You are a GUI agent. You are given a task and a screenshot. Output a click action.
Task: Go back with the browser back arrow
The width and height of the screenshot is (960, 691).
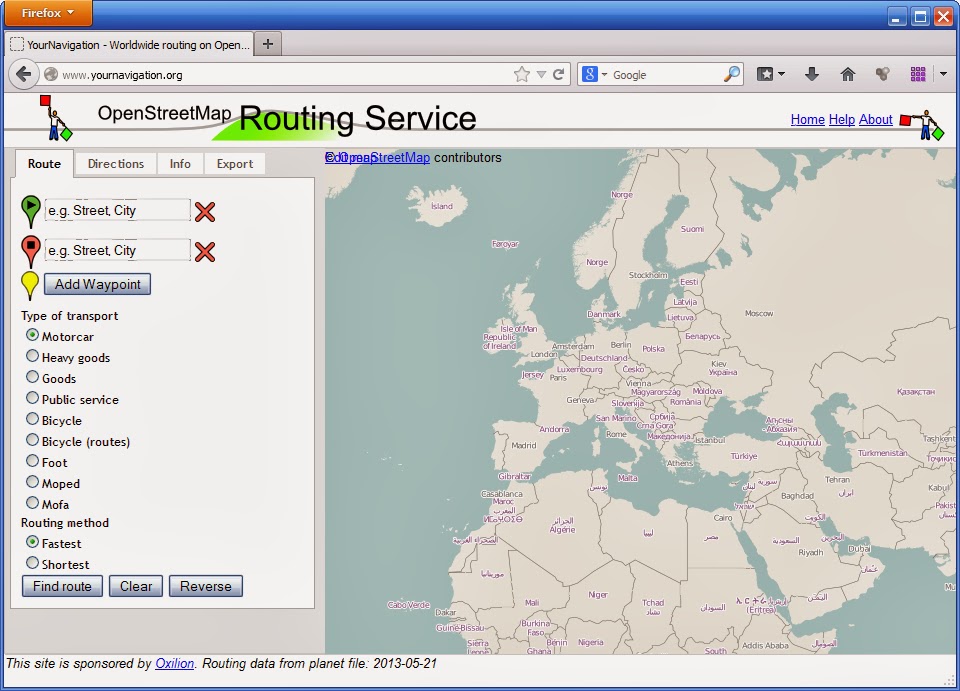coord(23,75)
